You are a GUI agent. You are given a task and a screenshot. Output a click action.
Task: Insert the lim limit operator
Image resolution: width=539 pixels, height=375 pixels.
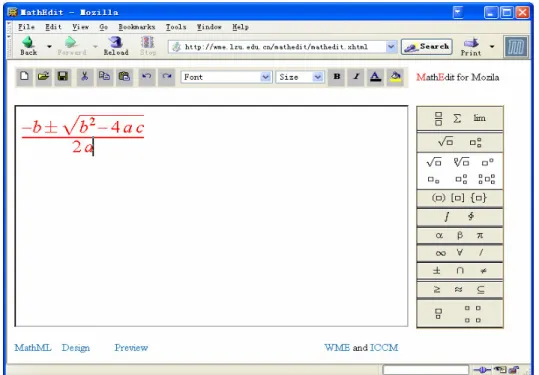479,118
